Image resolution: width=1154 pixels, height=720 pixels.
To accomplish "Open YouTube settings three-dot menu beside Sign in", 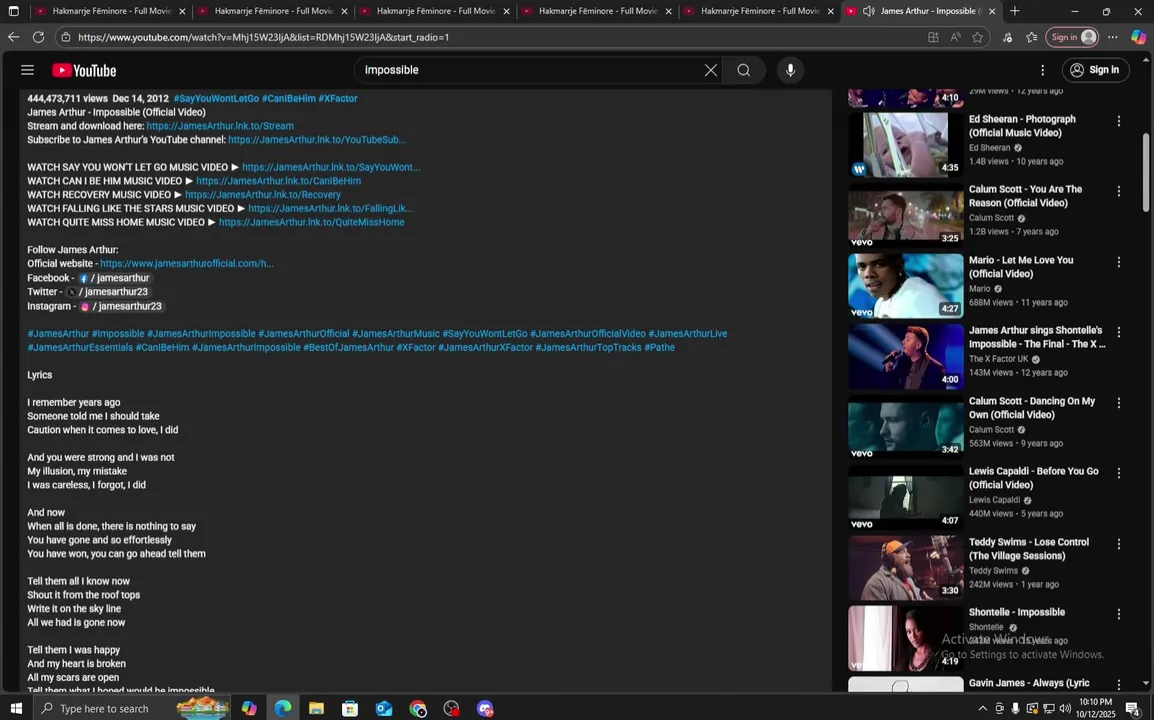I will click(x=1042, y=70).
